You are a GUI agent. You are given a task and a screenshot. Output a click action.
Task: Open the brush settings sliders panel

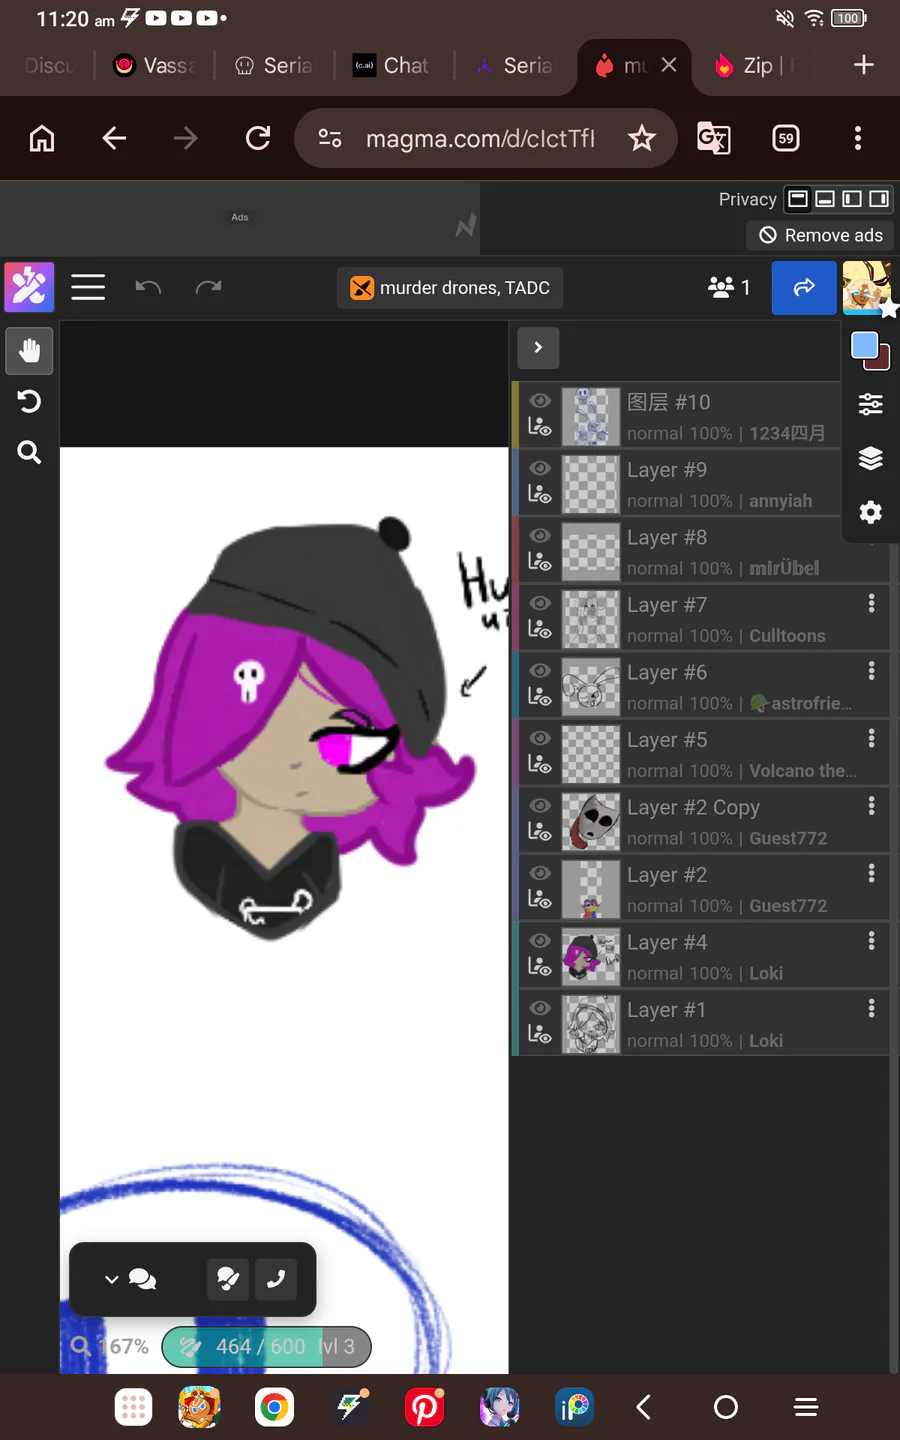pyautogui.click(x=871, y=404)
